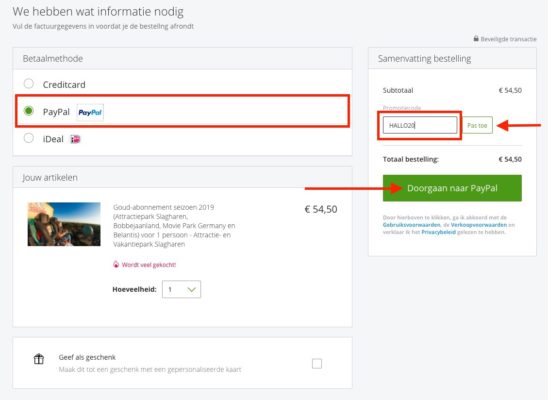Viewport: 548px width, 400px height.
Task: Click the lock icon by Beveiligde transactie
Action: [x=476, y=38]
